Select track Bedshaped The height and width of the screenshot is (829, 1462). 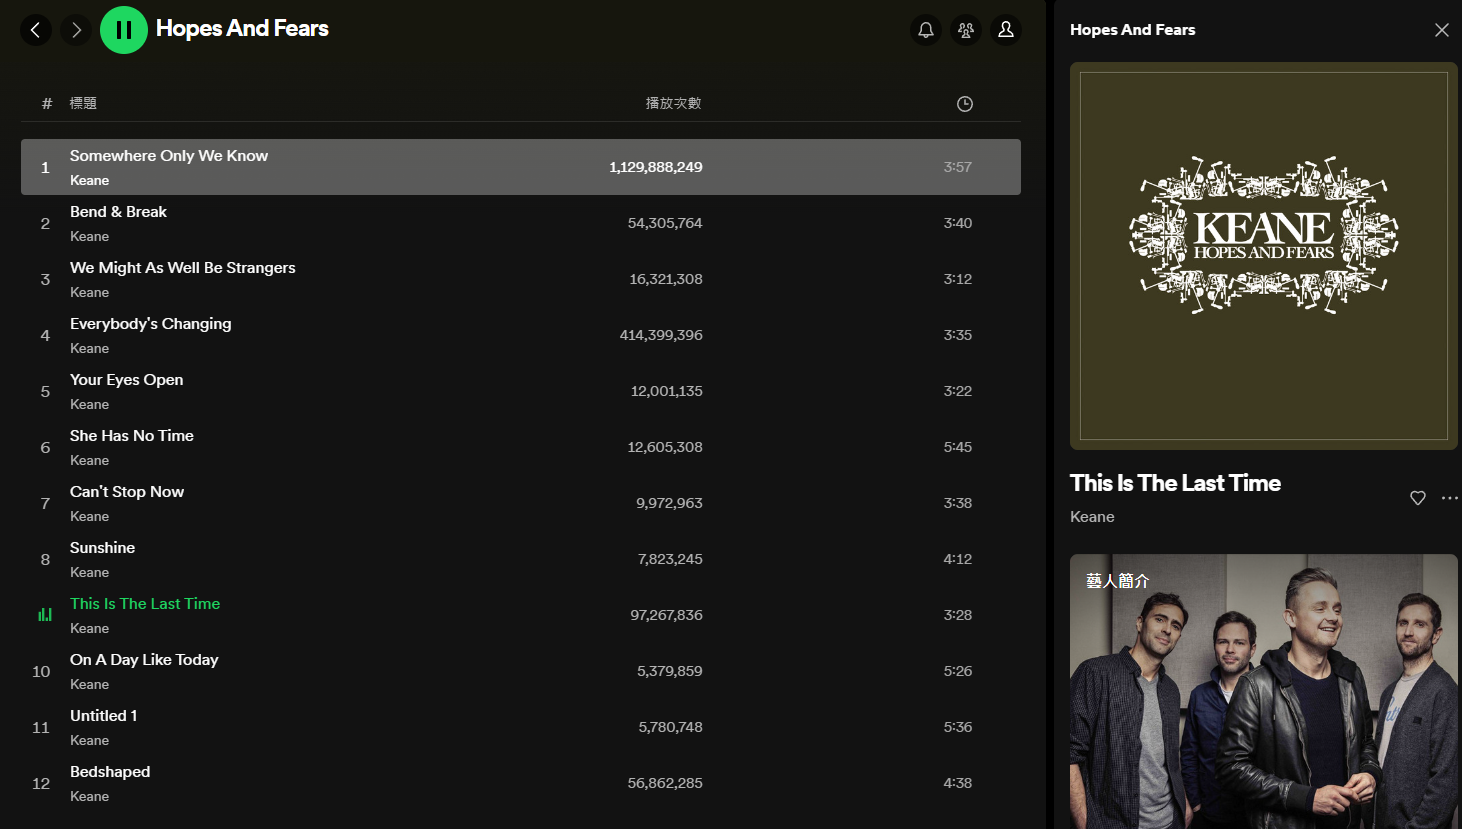tap(110, 772)
